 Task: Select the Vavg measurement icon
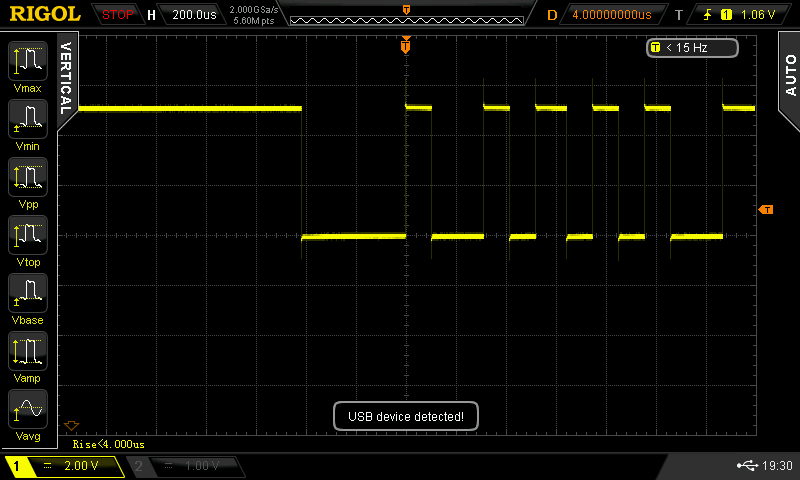point(28,409)
